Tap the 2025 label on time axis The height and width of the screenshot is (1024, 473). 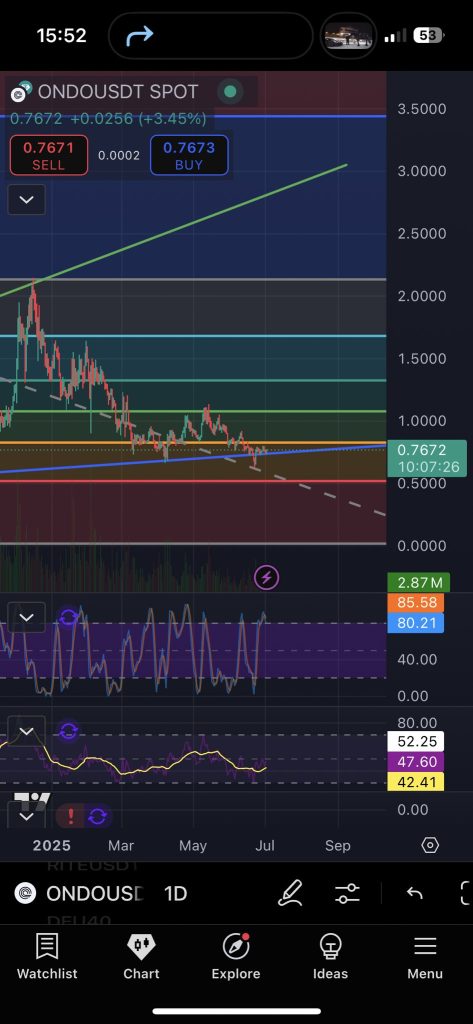click(x=52, y=845)
